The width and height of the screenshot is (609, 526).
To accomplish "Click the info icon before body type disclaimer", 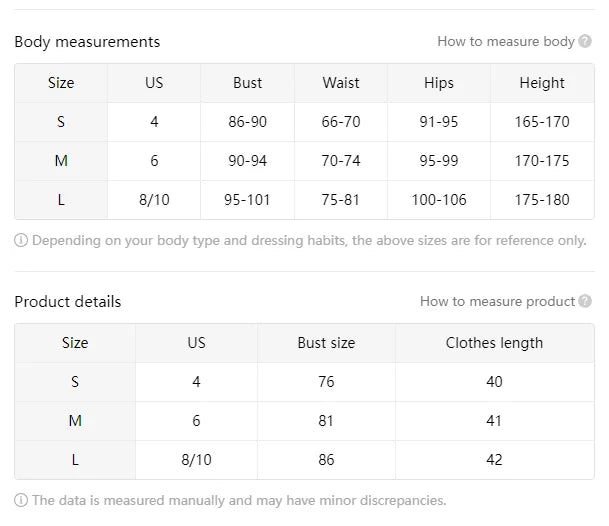I will (x=21, y=241).
